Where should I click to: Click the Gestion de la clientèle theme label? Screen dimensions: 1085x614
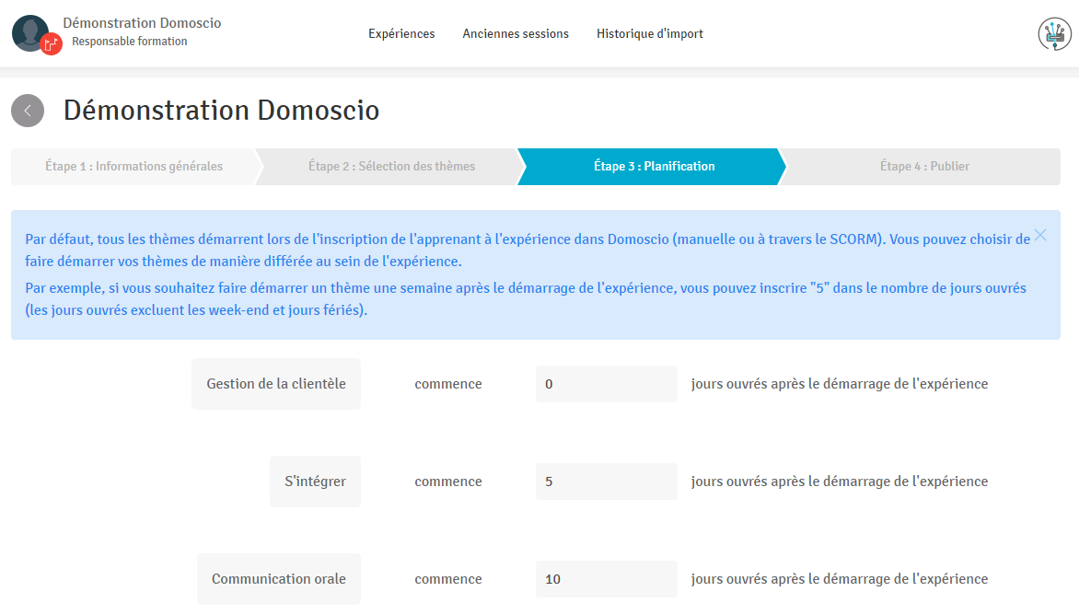[276, 384]
